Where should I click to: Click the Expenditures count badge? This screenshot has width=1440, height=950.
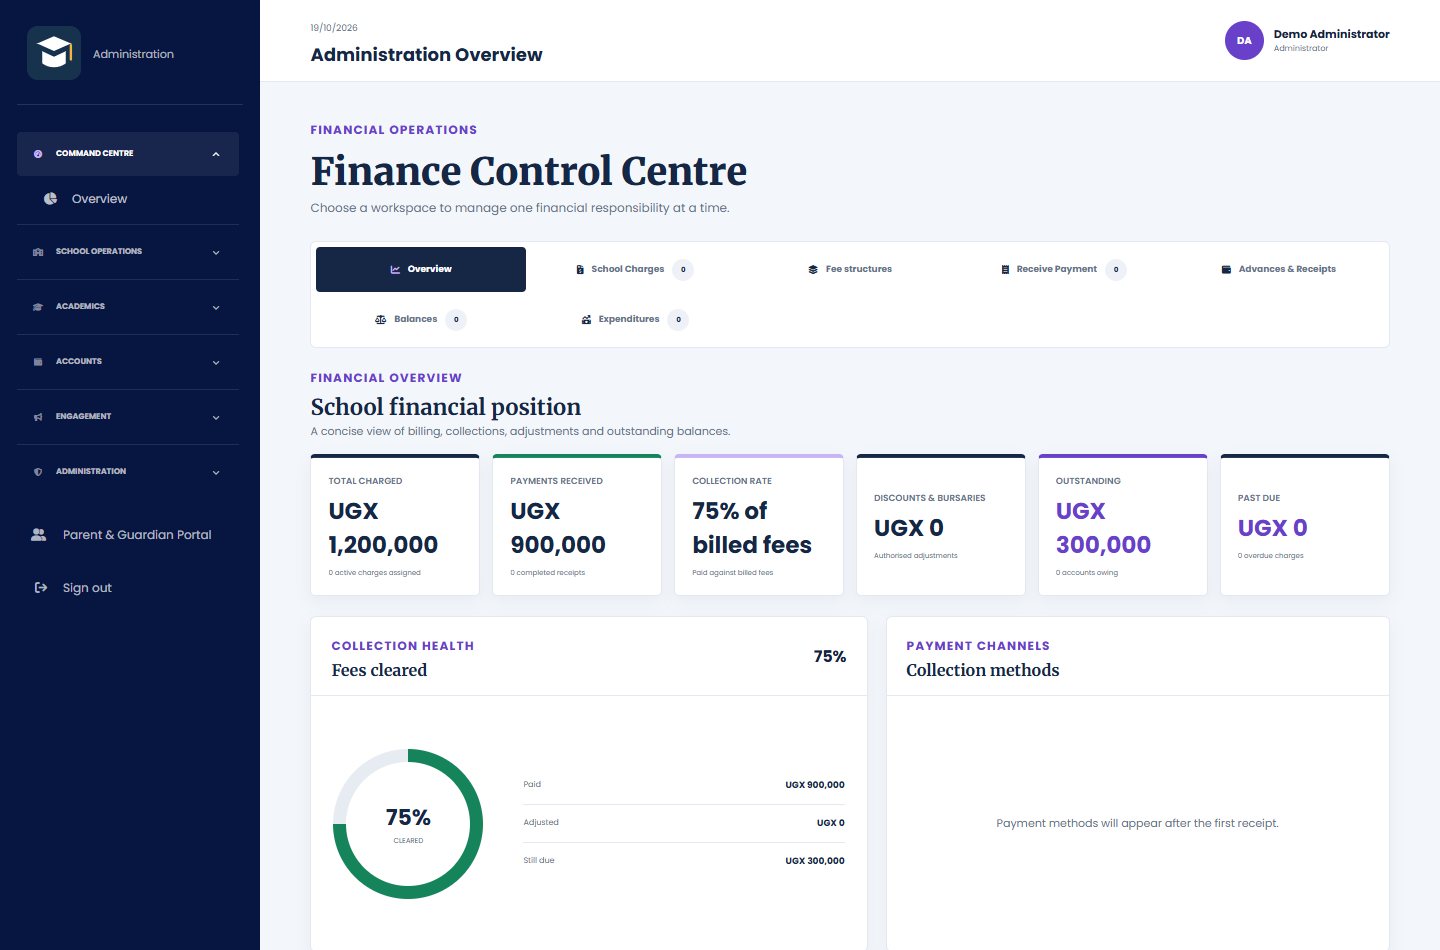tap(678, 320)
